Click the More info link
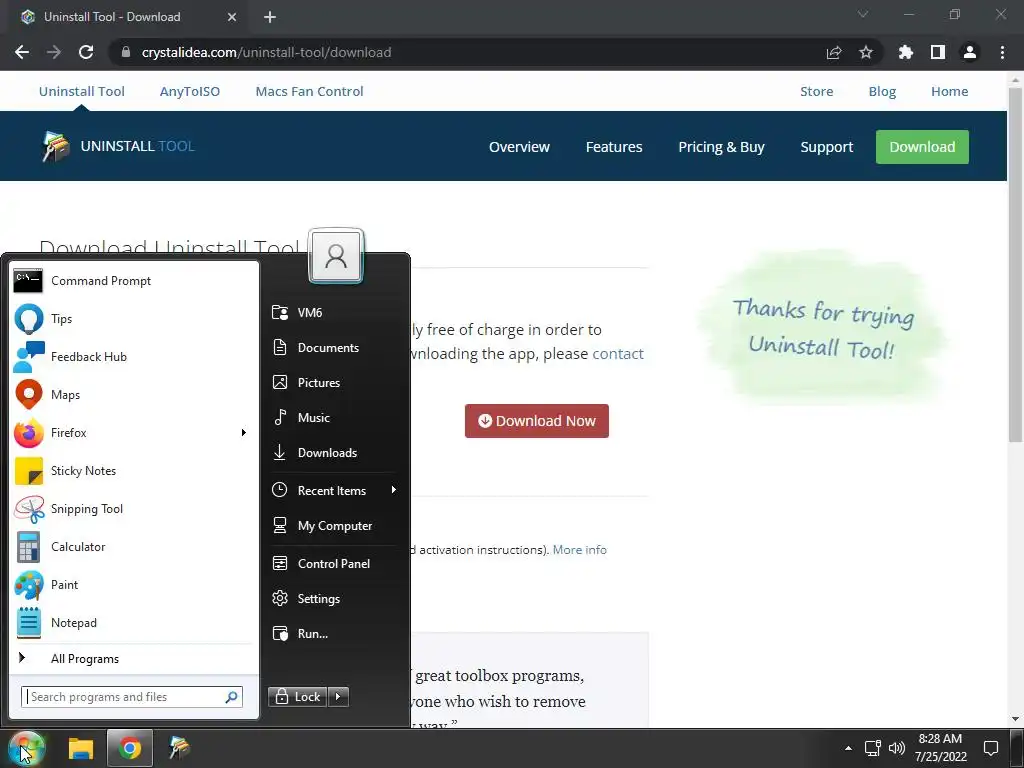This screenshot has width=1024, height=768. coord(579,550)
